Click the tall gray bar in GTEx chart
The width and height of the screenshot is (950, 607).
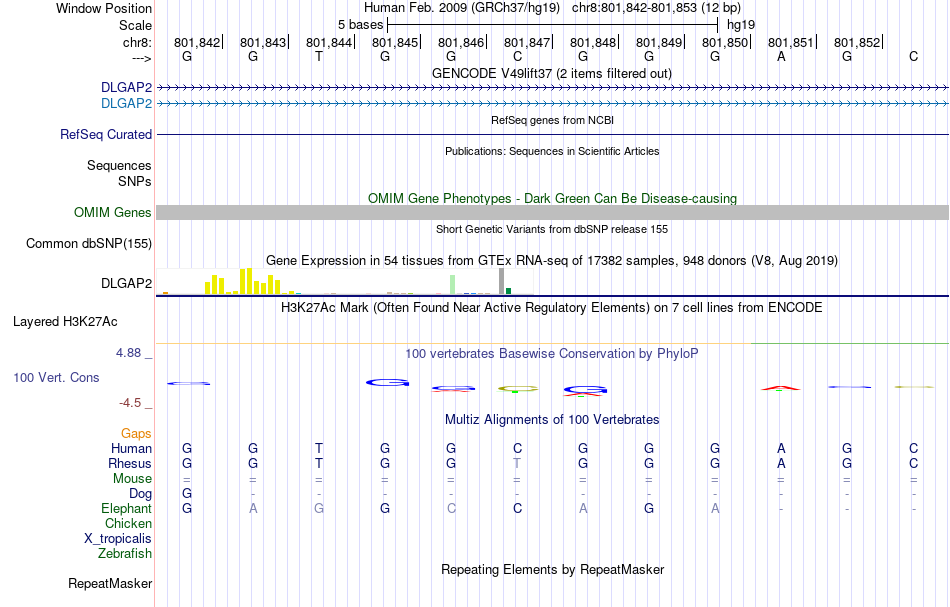point(501,281)
